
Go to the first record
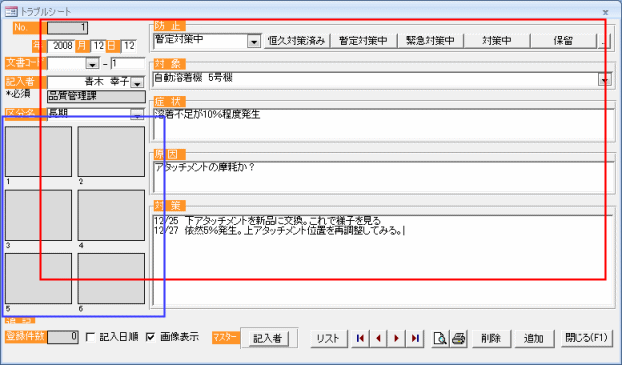point(361,338)
